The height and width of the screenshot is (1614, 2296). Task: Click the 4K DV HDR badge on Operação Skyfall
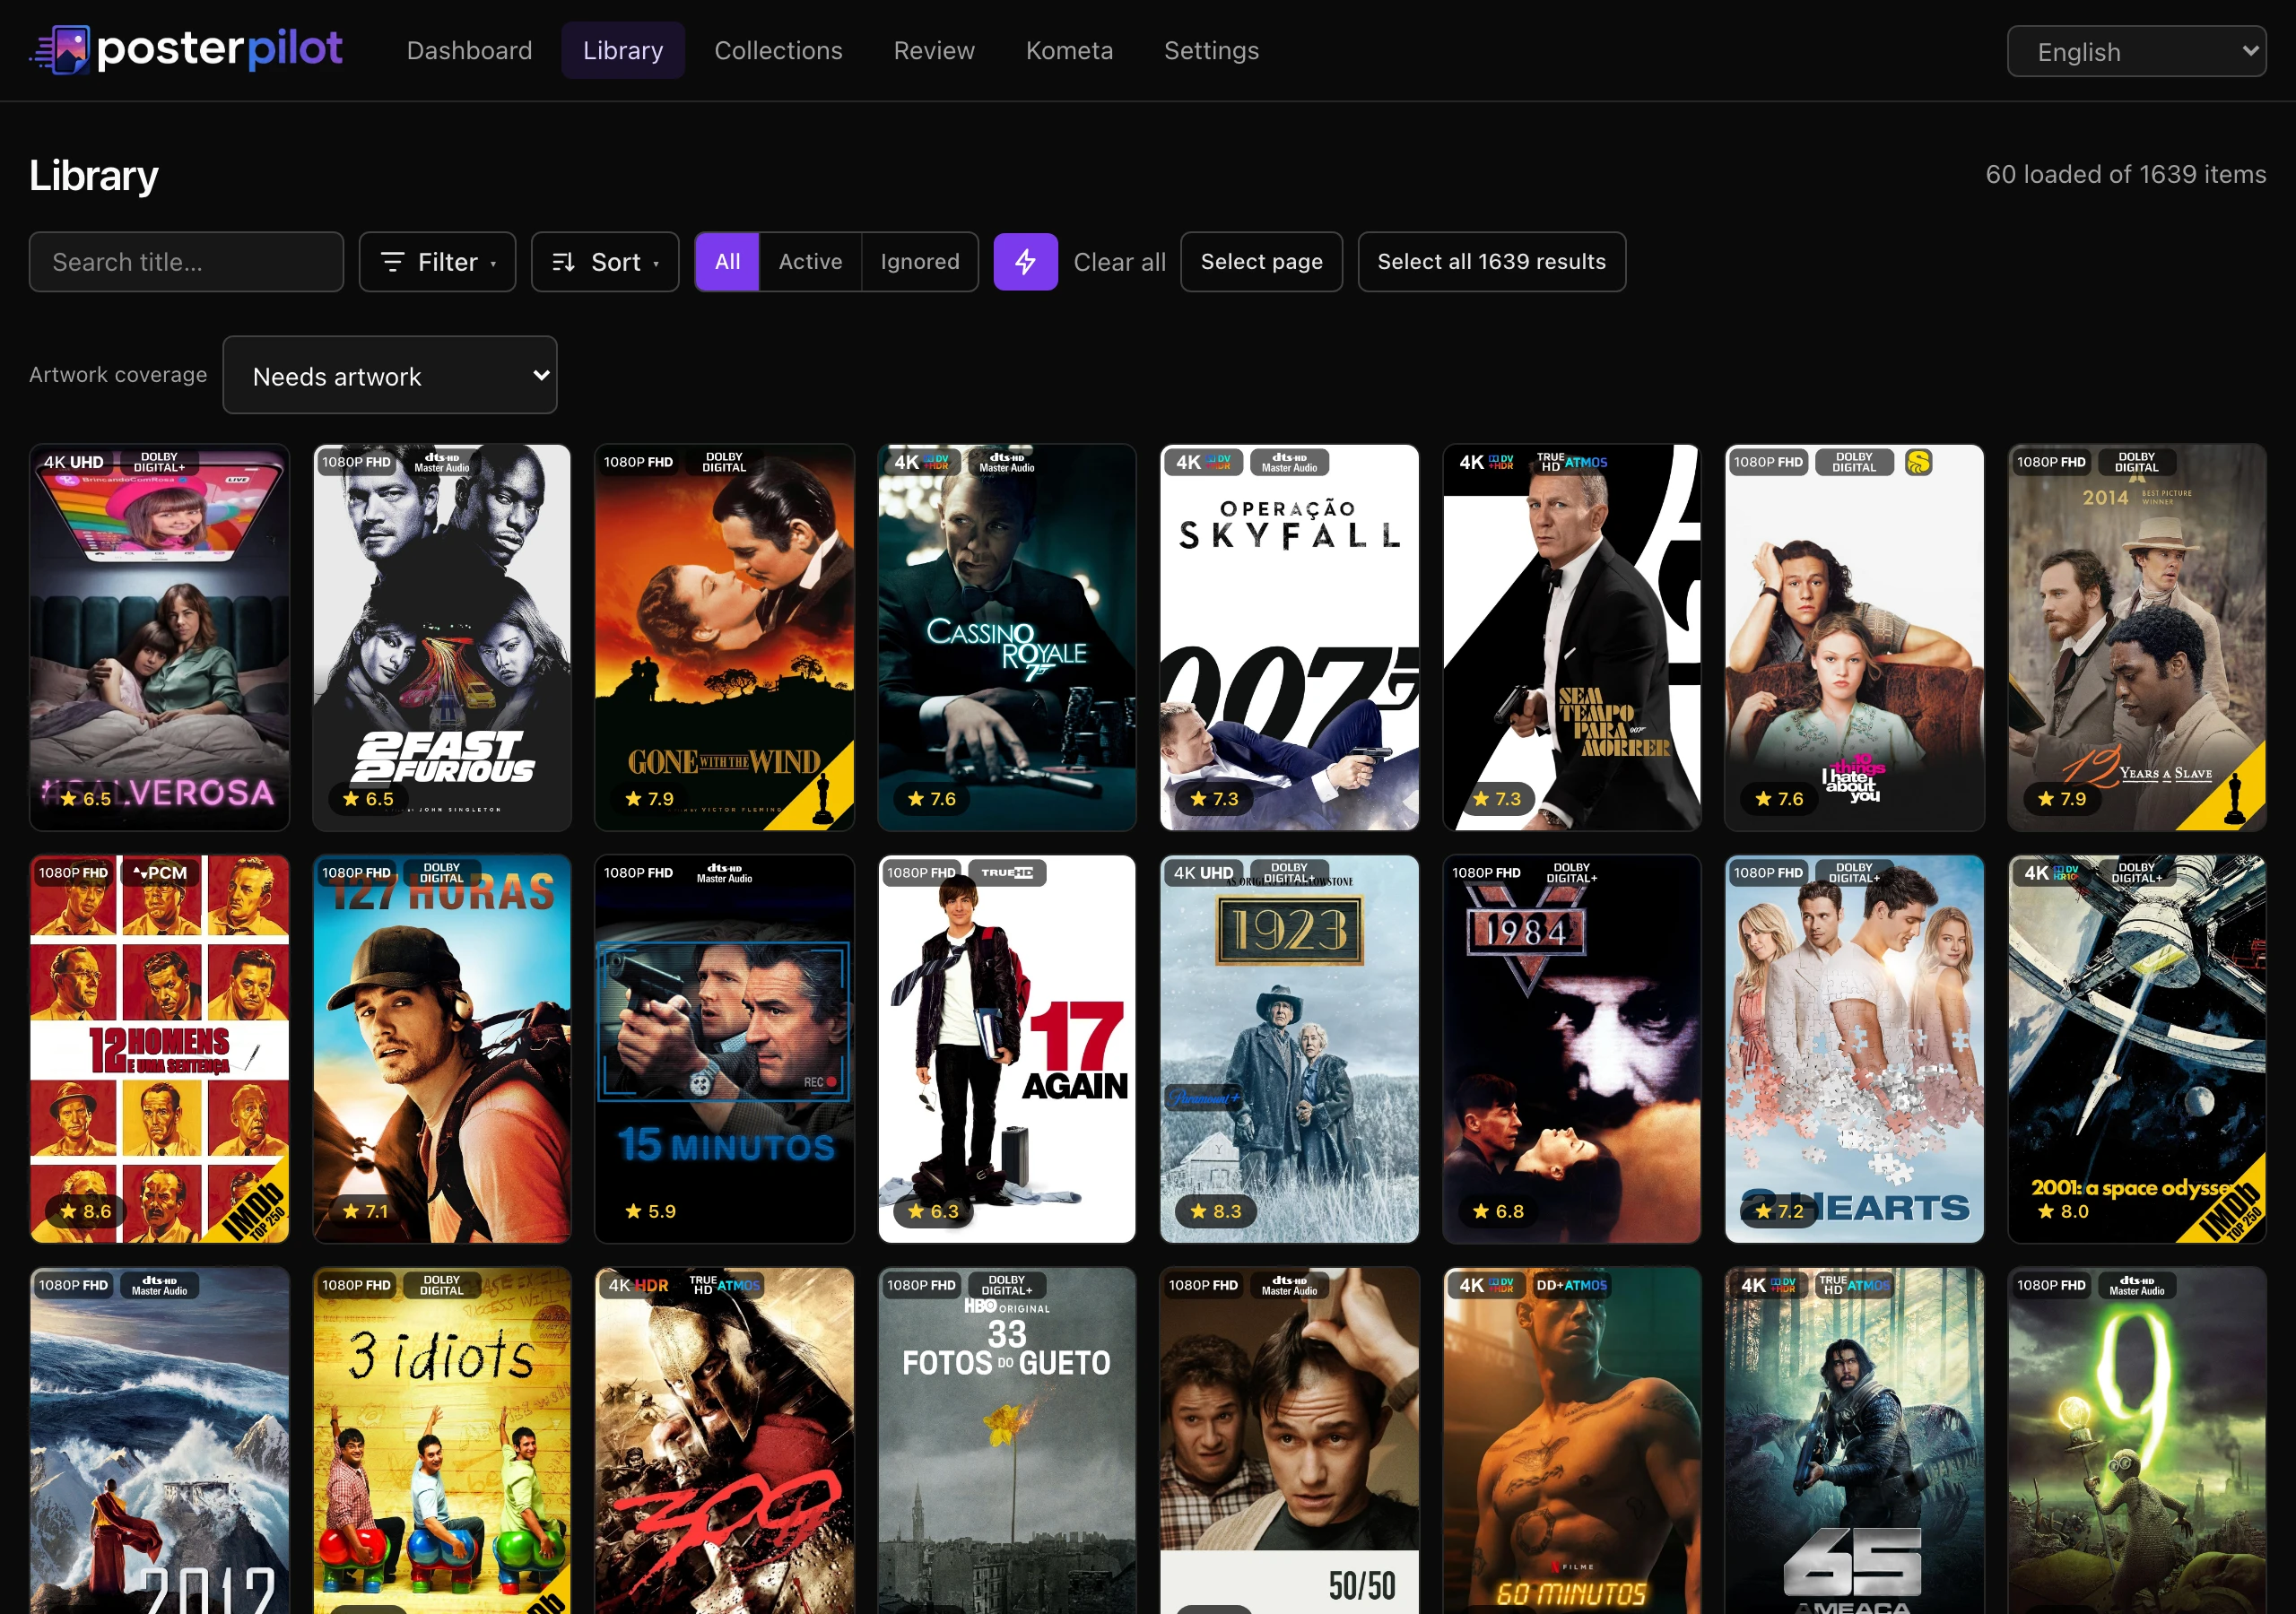point(1204,462)
